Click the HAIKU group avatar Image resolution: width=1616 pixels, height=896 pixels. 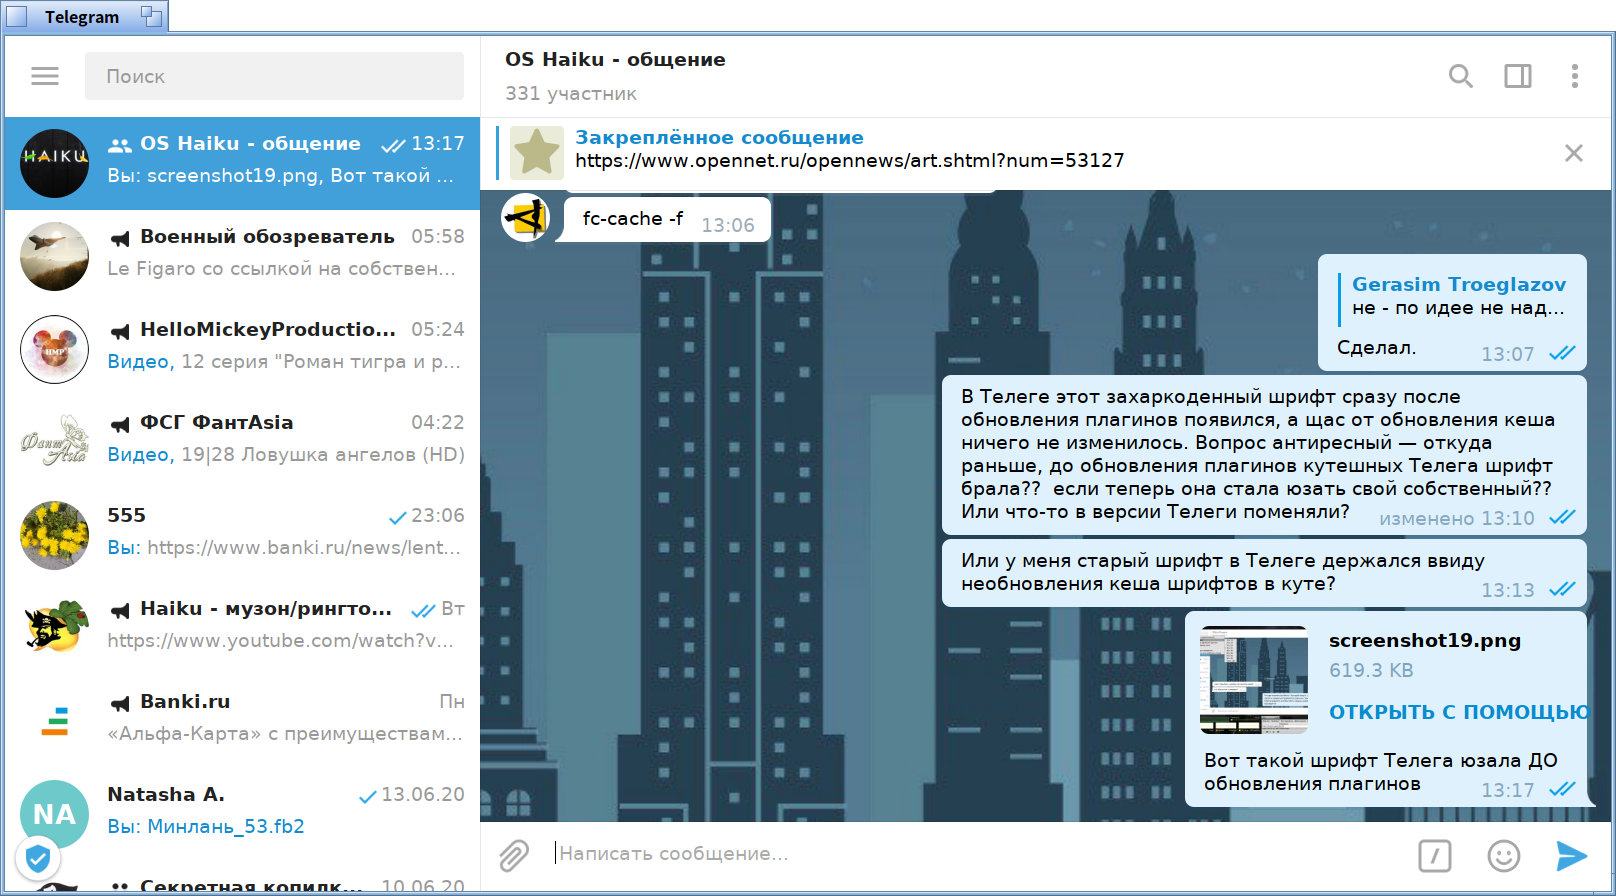click(55, 163)
